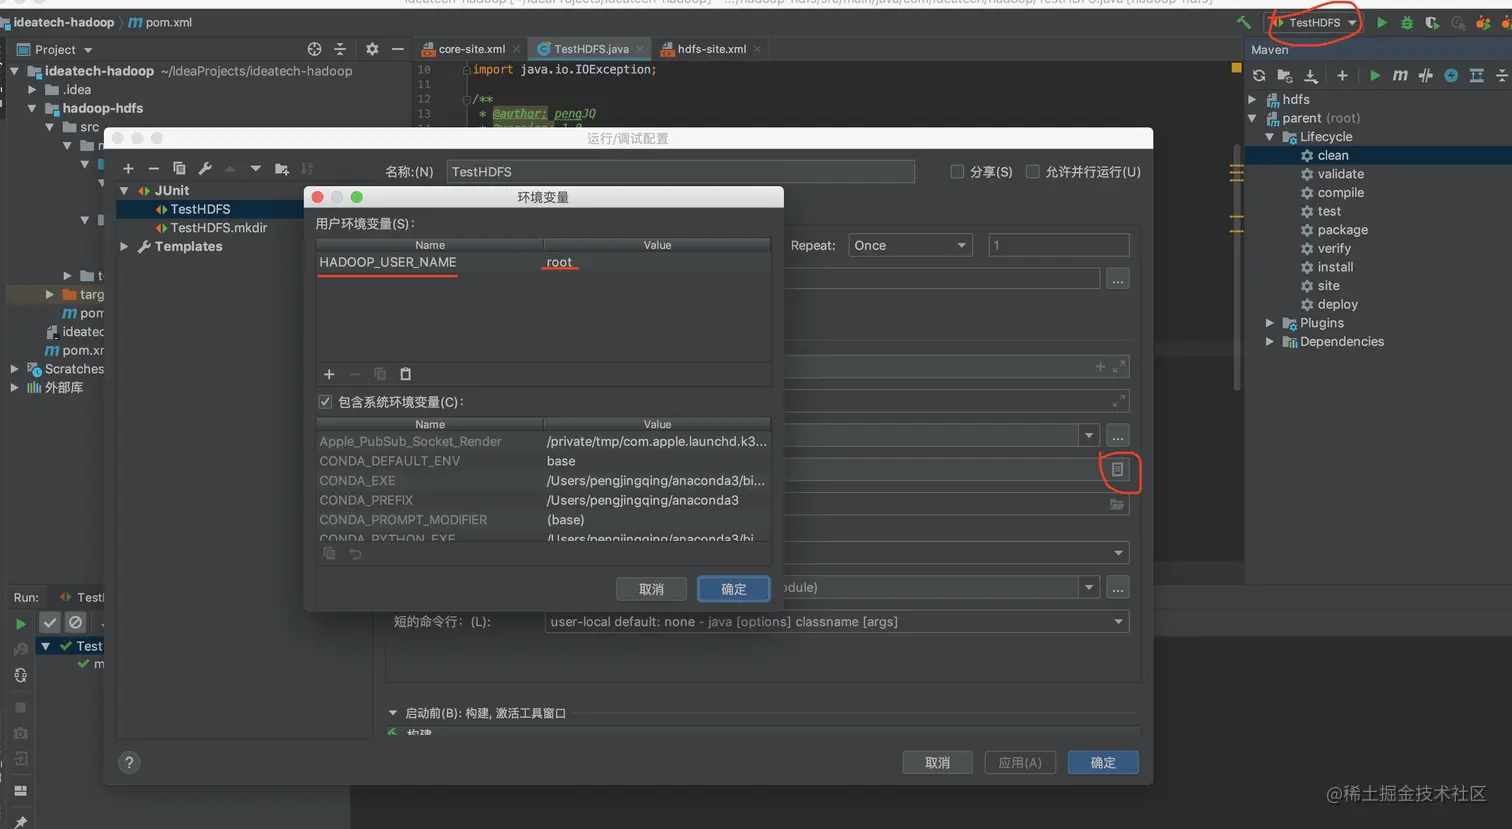Viewport: 1512px width, 829px height.
Task: Select the install Maven lifecycle goal
Action: 1335,267
